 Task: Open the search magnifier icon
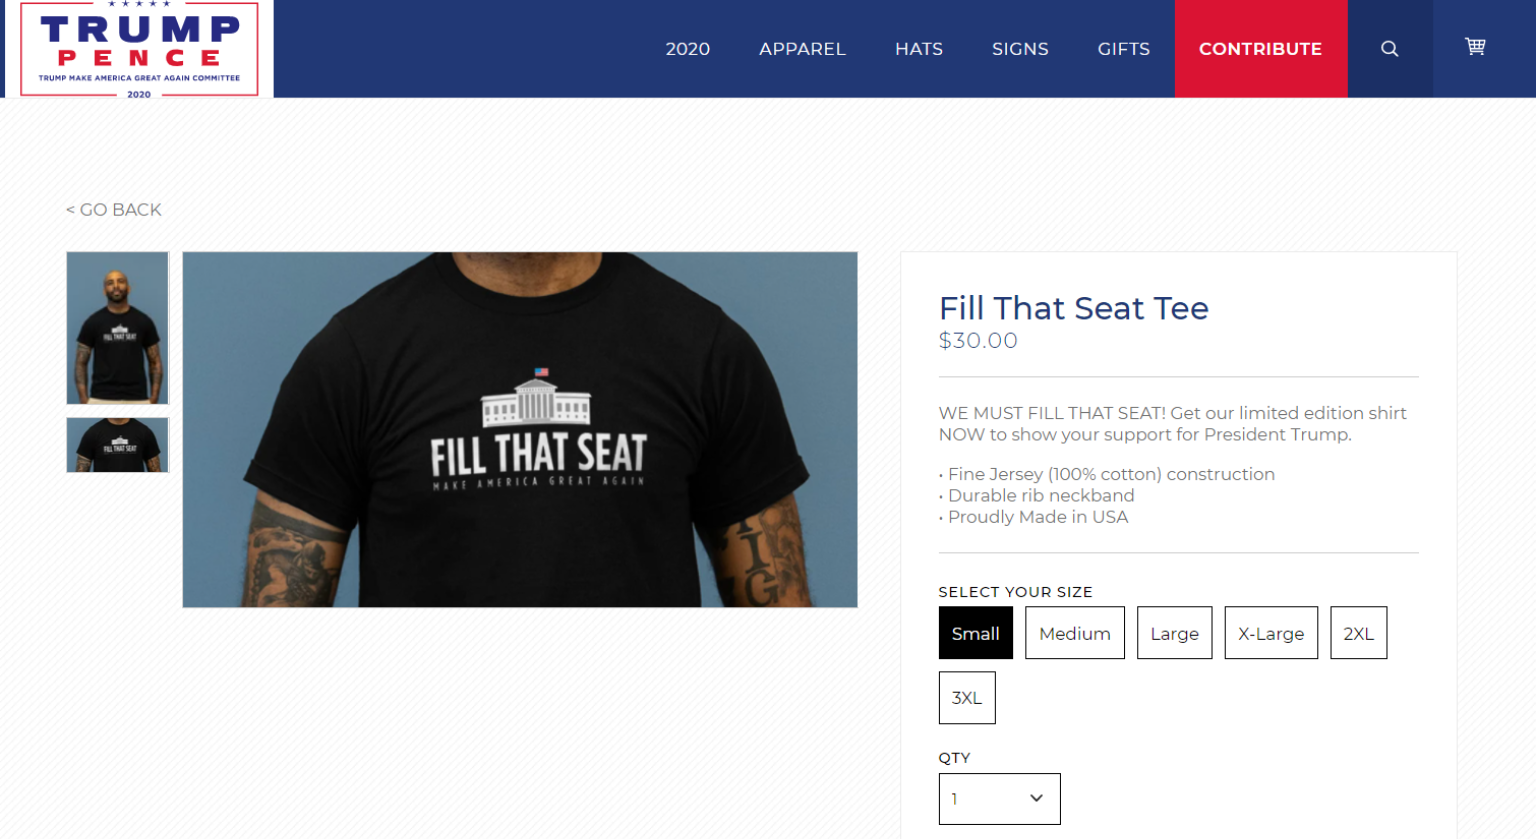coord(1389,49)
